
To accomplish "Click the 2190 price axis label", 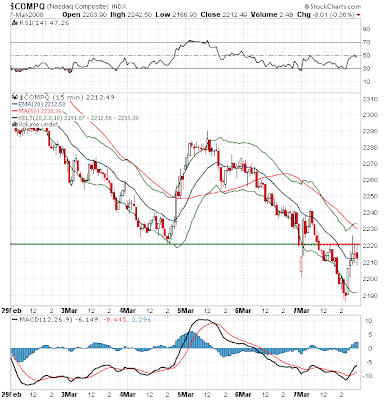I will [x=370, y=296].
